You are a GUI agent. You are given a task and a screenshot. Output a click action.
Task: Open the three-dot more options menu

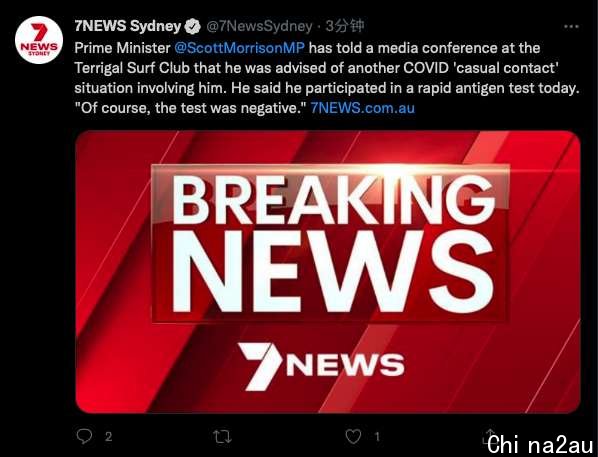point(571,26)
